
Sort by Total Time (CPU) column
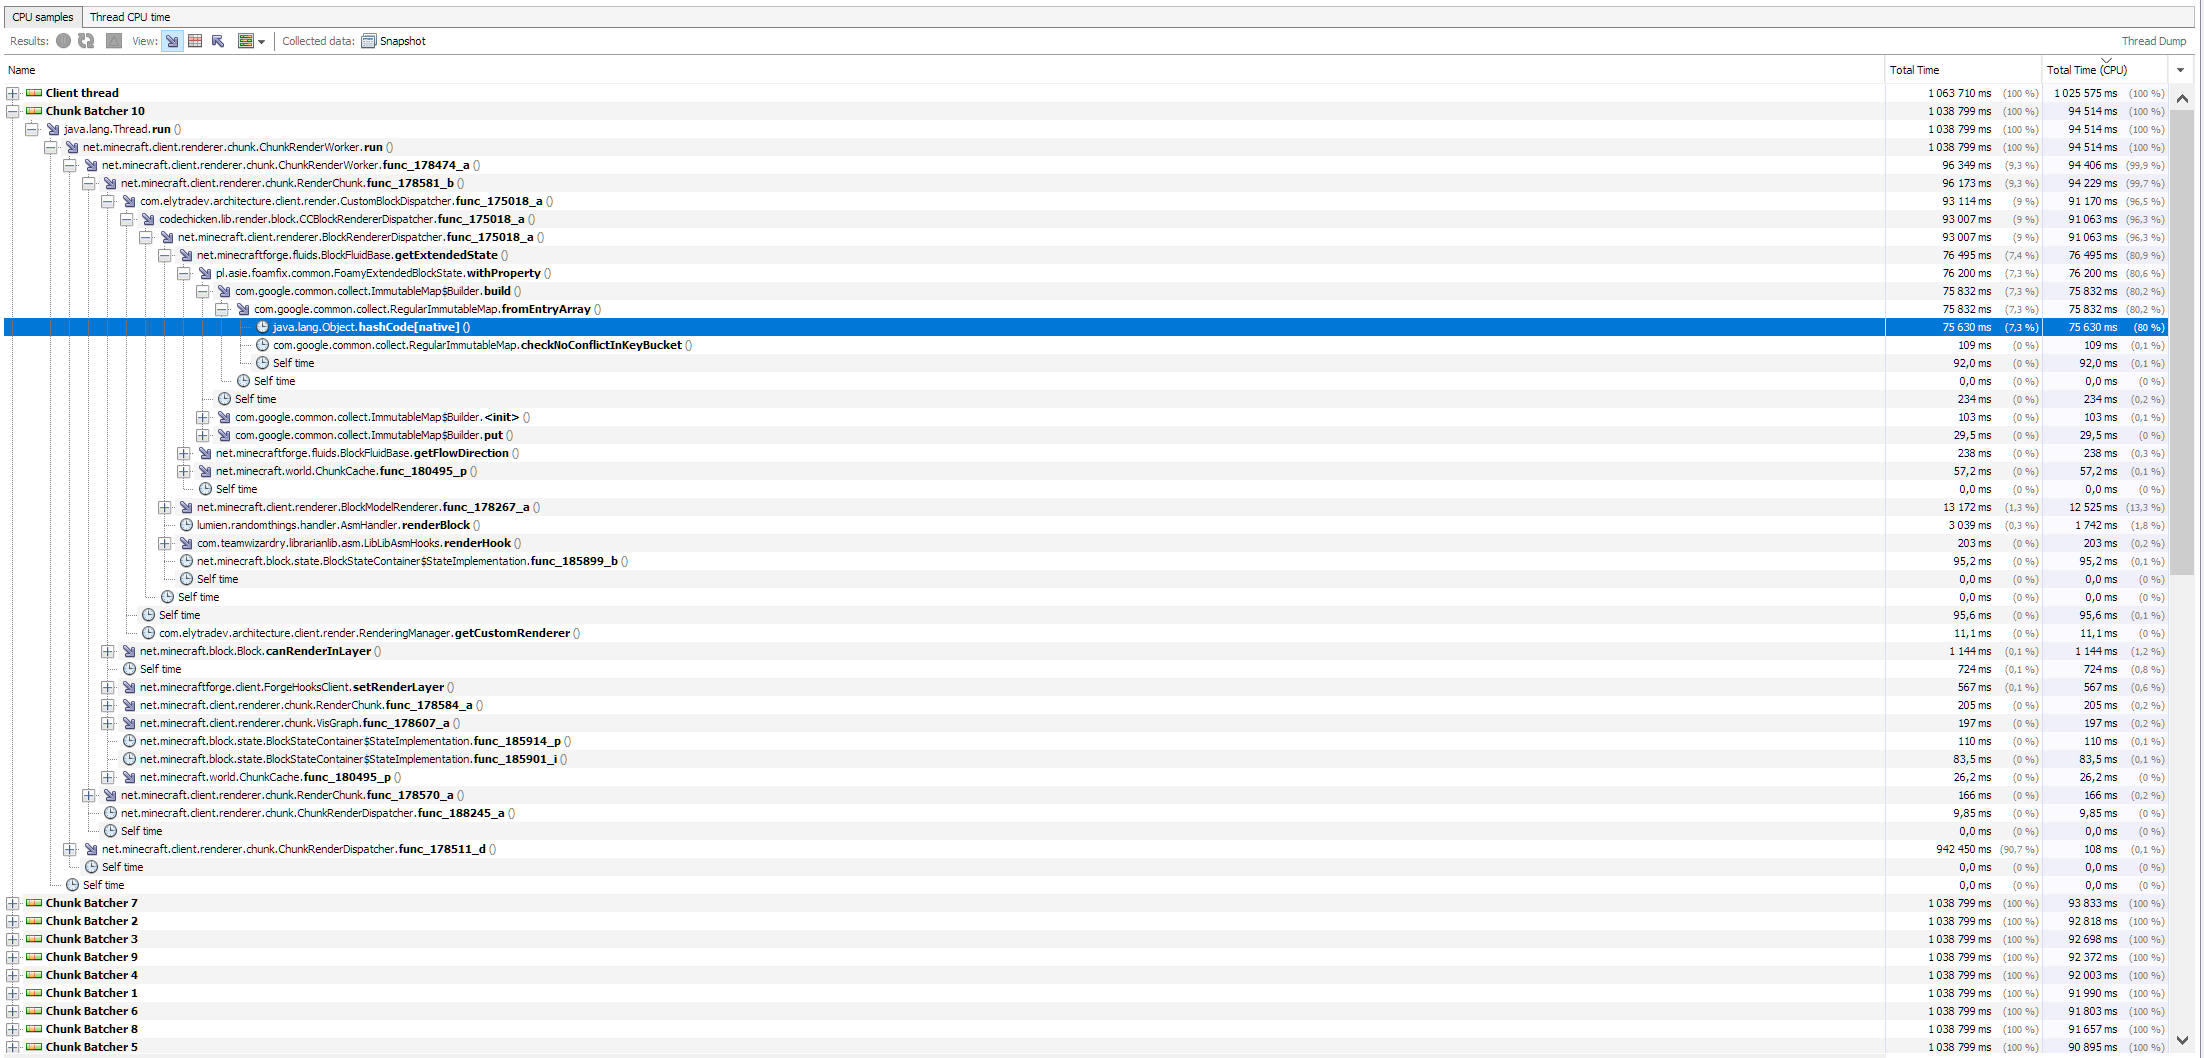(x=2104, y=70)
